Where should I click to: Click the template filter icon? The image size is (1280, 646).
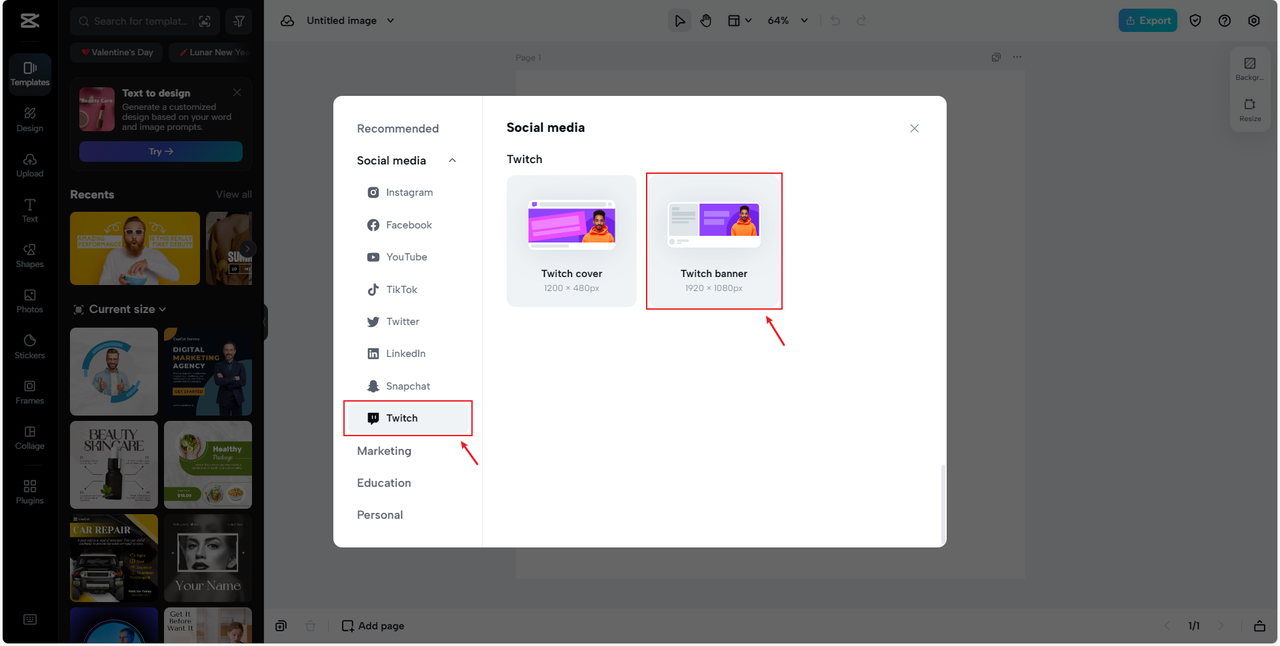[238, 21]
